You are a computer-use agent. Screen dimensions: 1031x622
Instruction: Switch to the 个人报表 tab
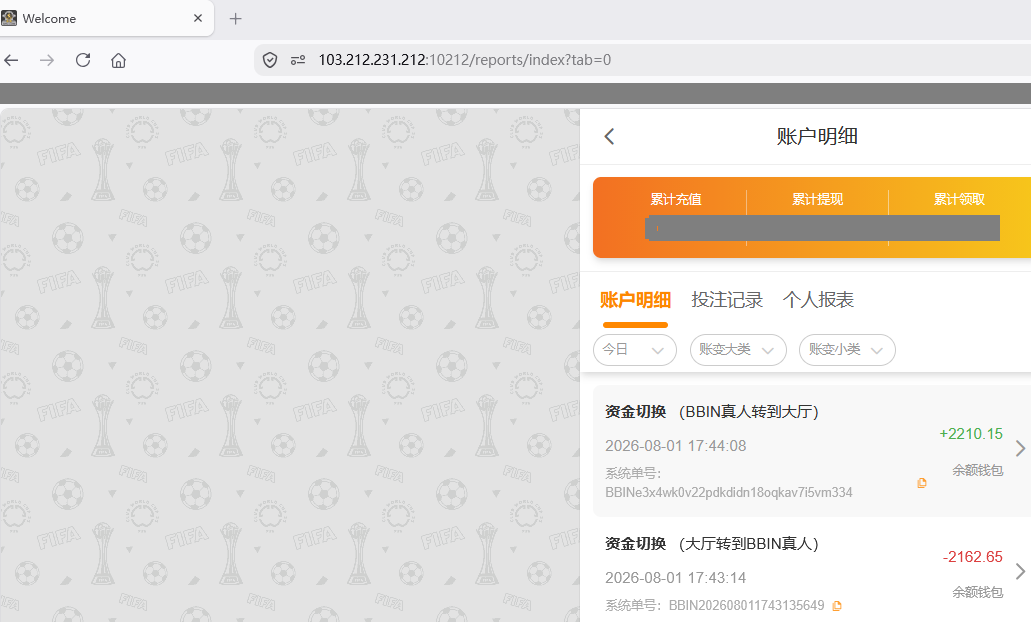pos(818,300)
